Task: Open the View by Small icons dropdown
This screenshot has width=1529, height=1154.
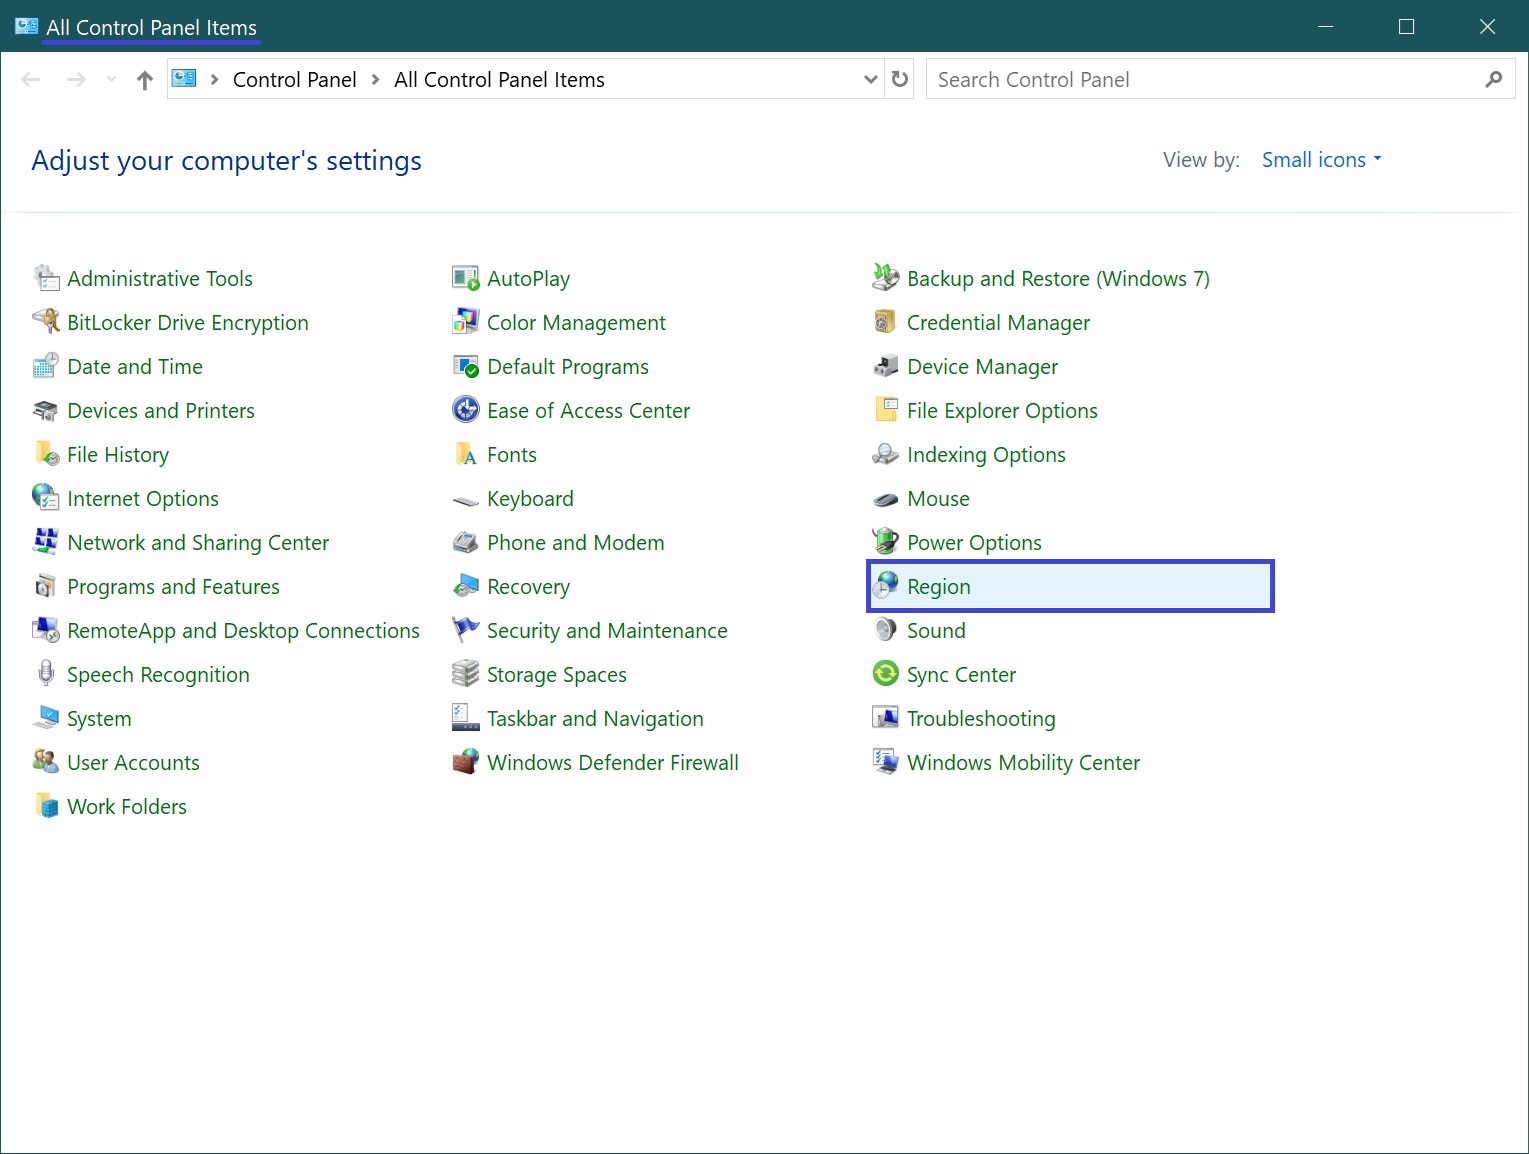Action: coord(1321,160)
